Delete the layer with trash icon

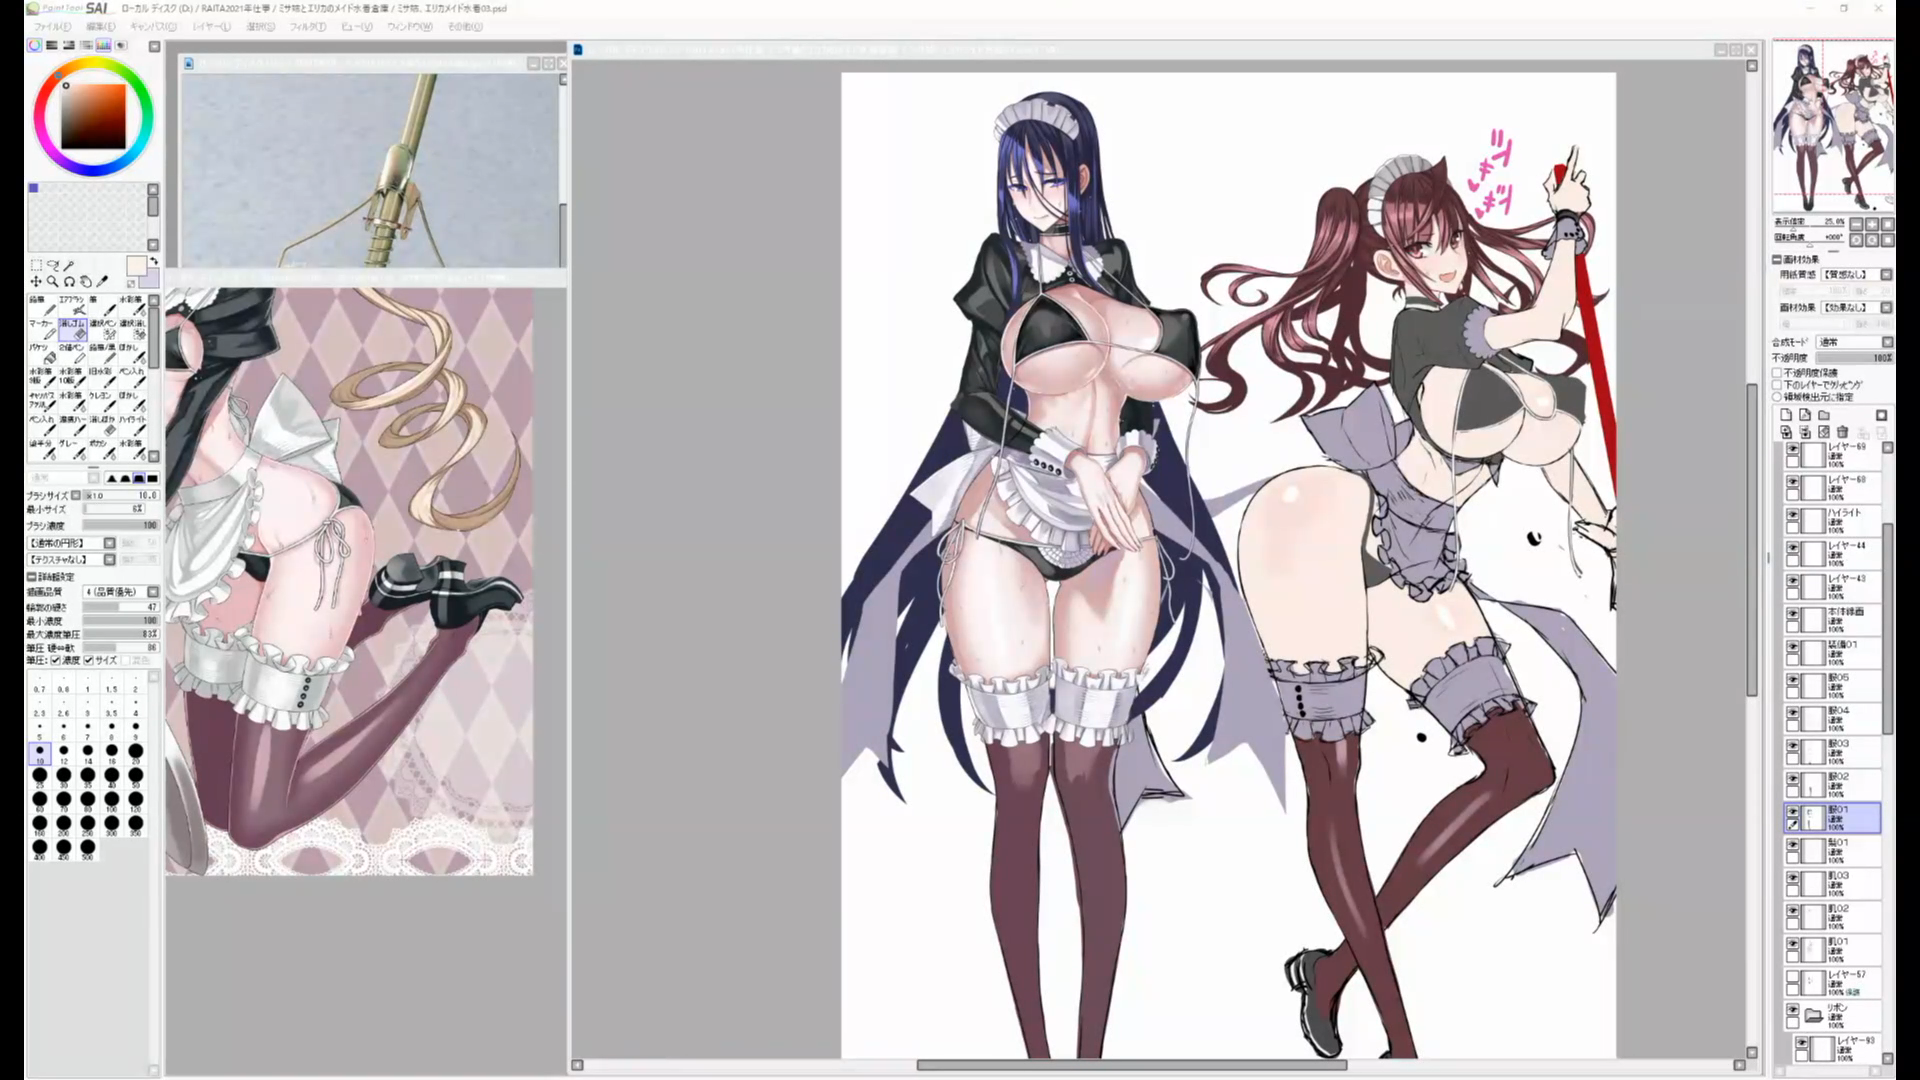(1843, 432)
